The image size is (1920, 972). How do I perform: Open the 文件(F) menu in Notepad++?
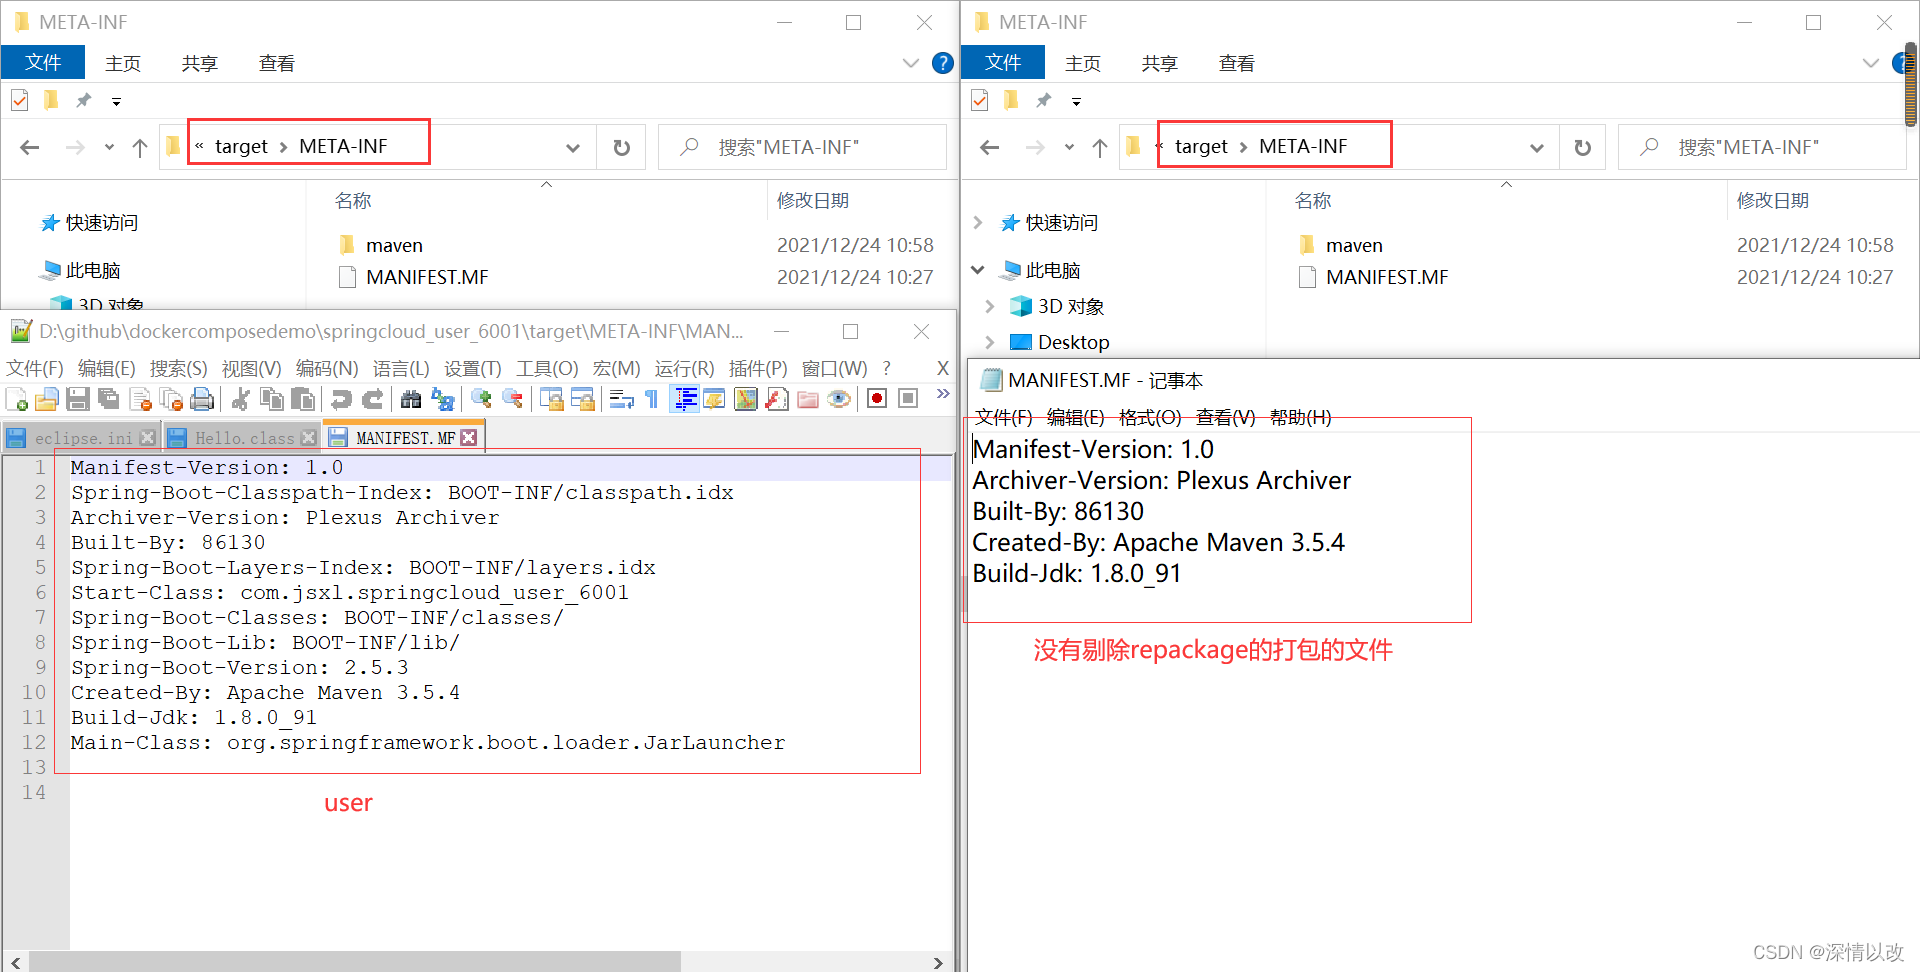(x=35, y=369)
